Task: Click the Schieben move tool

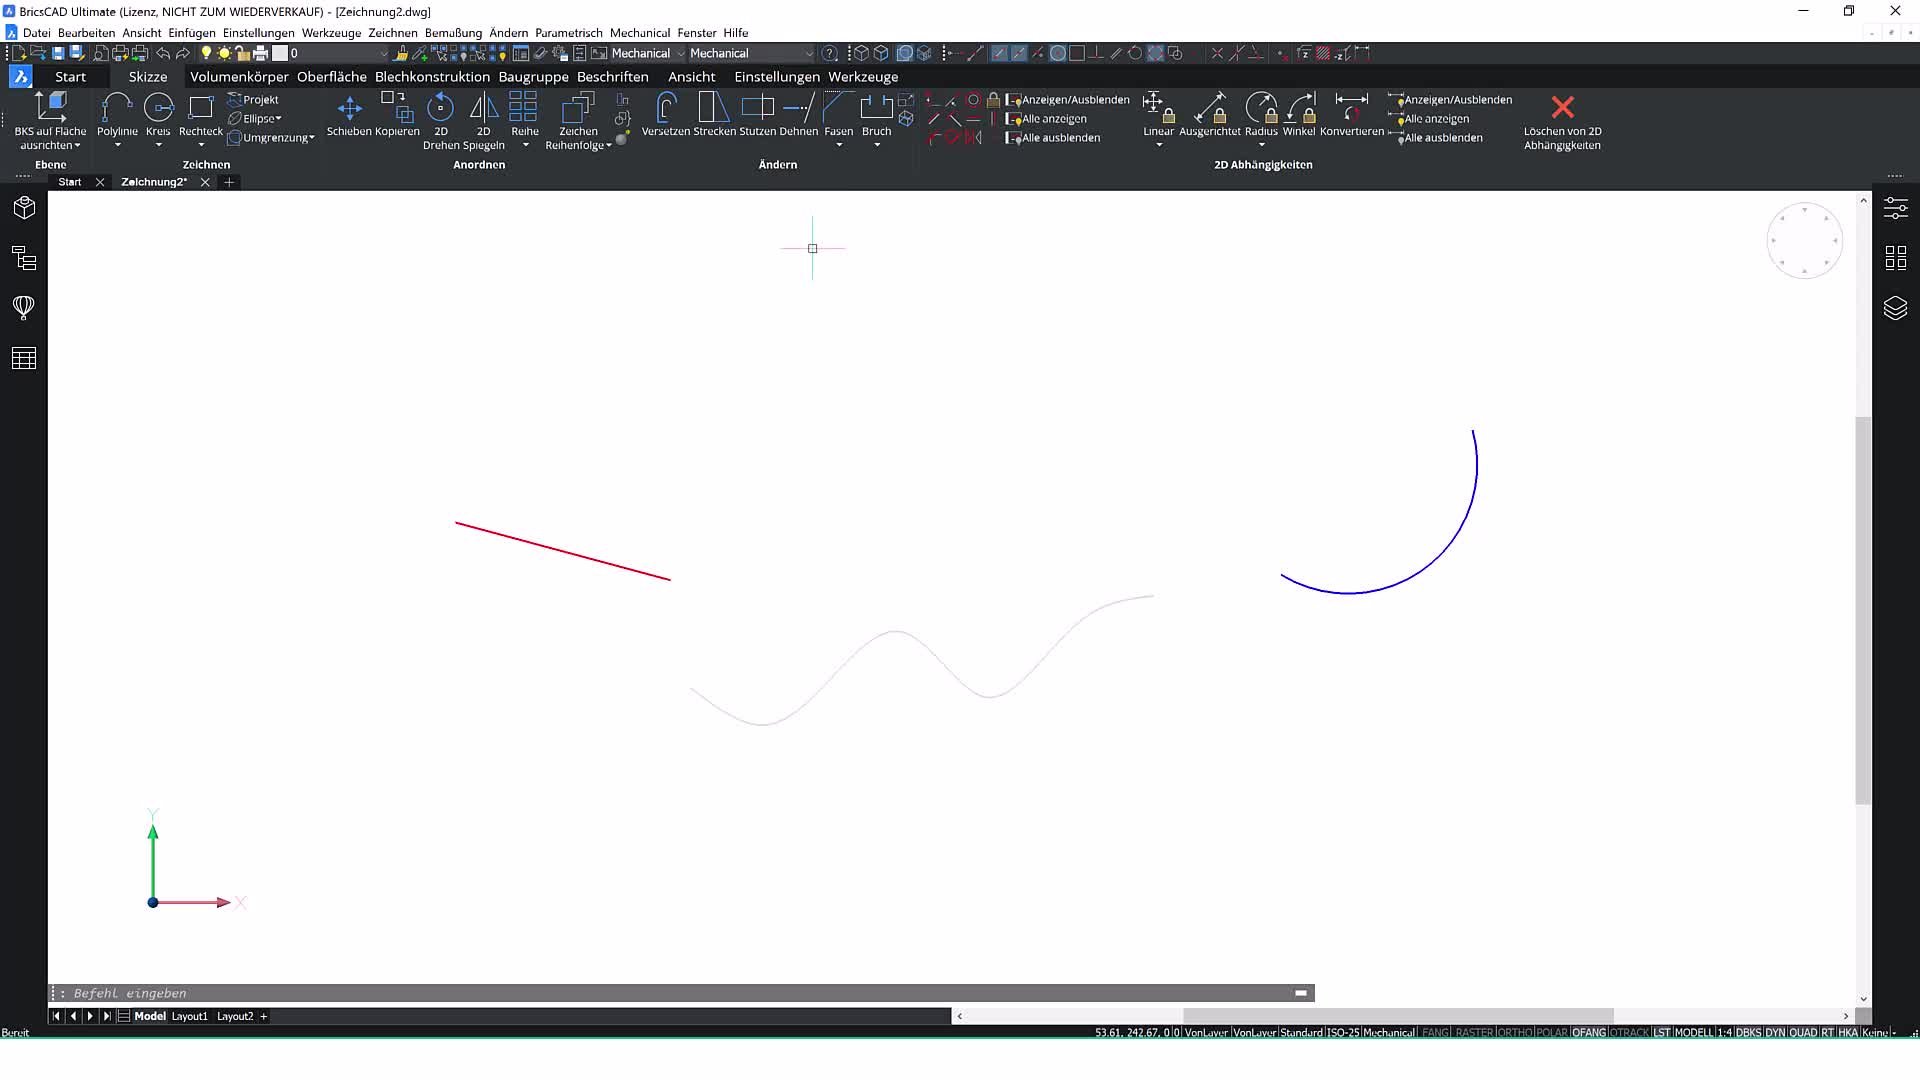Action: coord(349,113)
